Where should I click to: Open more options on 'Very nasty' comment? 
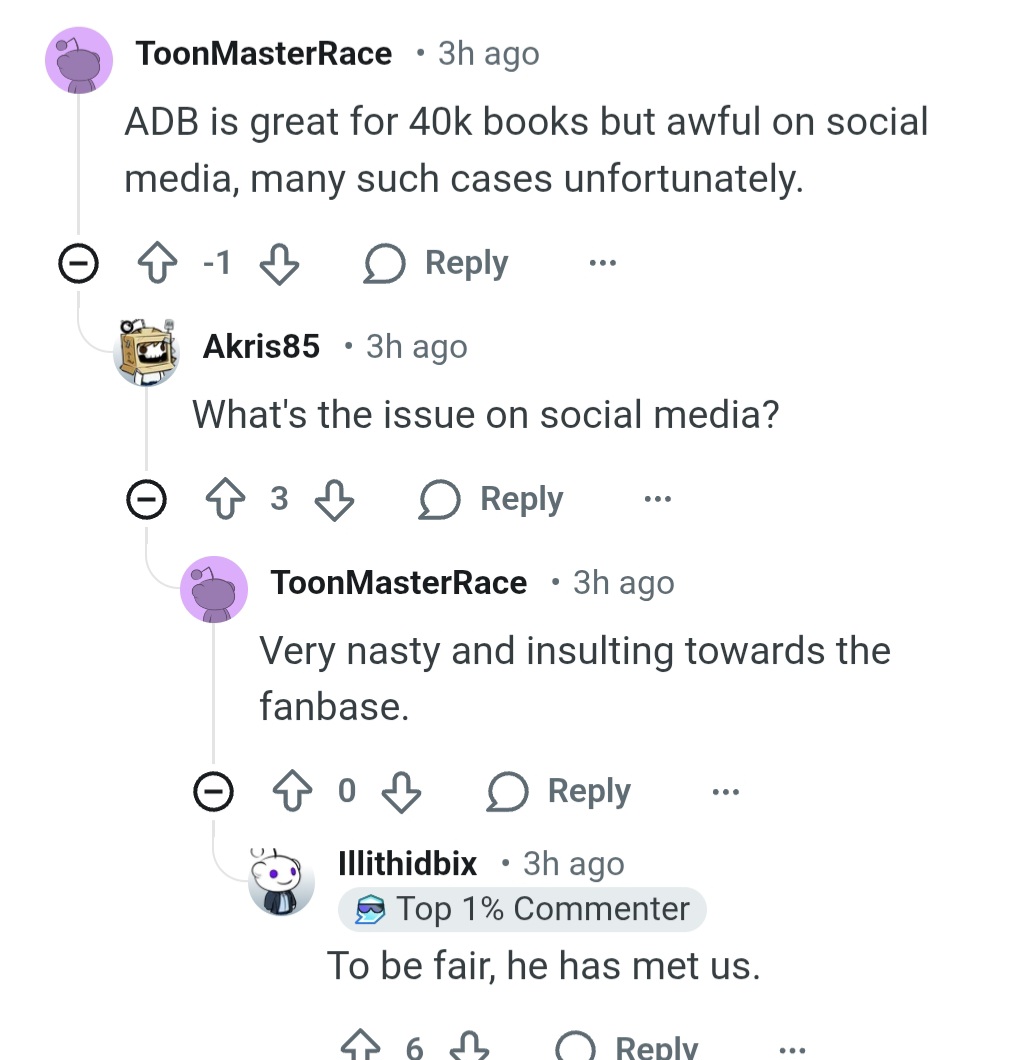pos(725,792)
